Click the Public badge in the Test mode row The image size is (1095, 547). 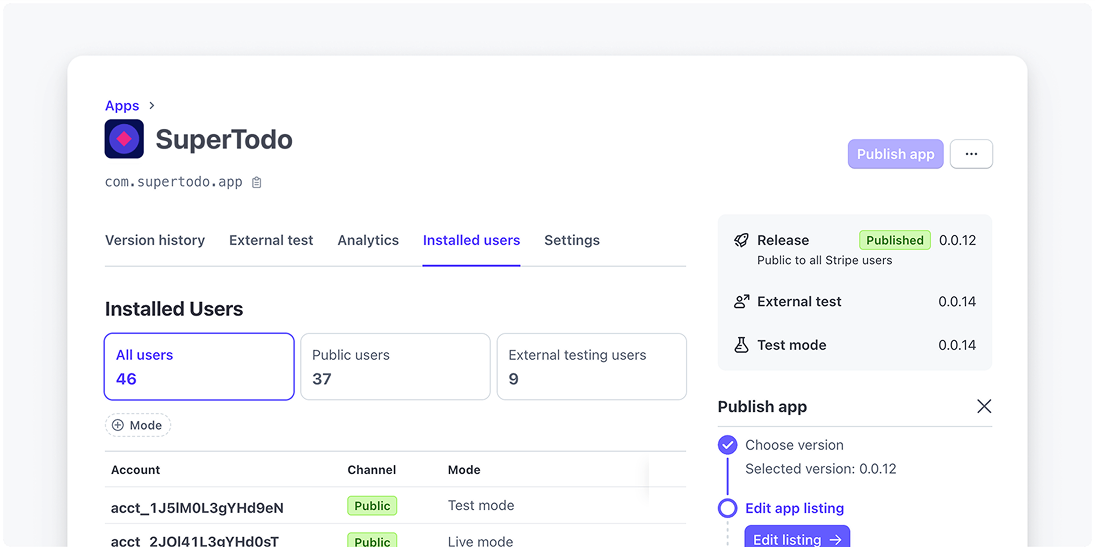click(372, 506)
